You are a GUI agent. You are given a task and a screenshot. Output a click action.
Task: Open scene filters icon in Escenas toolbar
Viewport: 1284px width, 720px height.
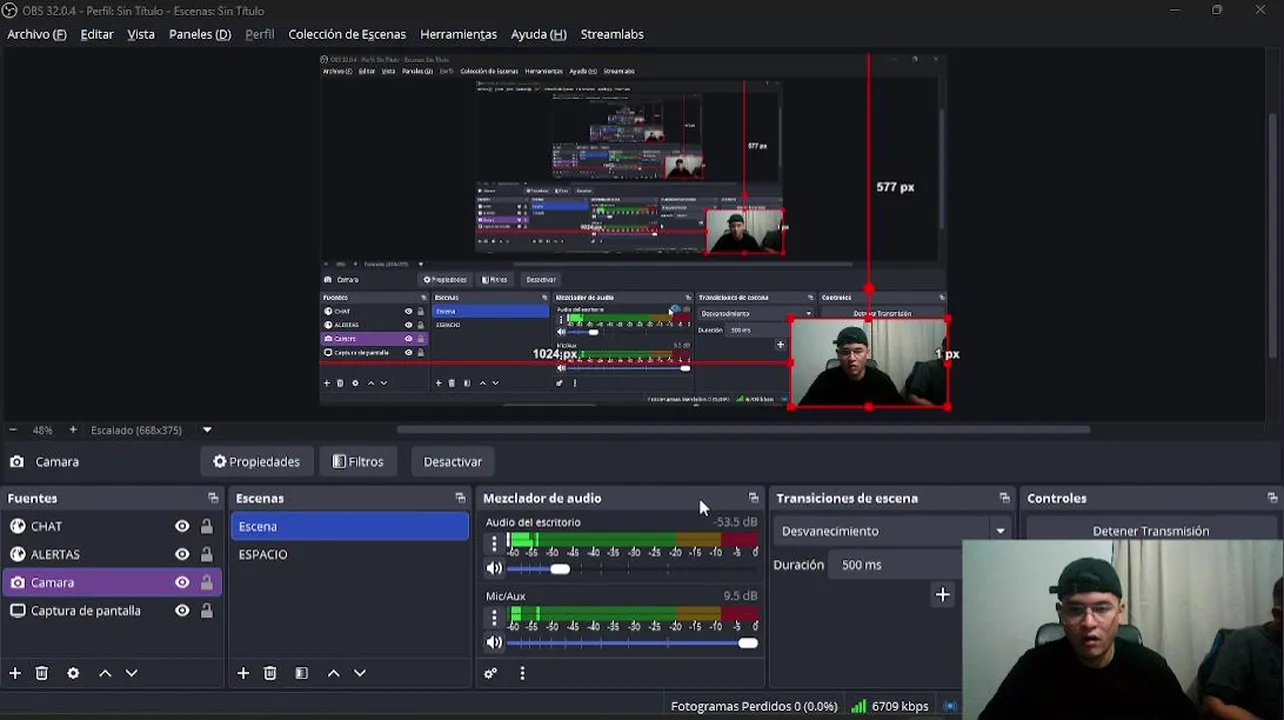pyautogui.click(x=301, y=673)
